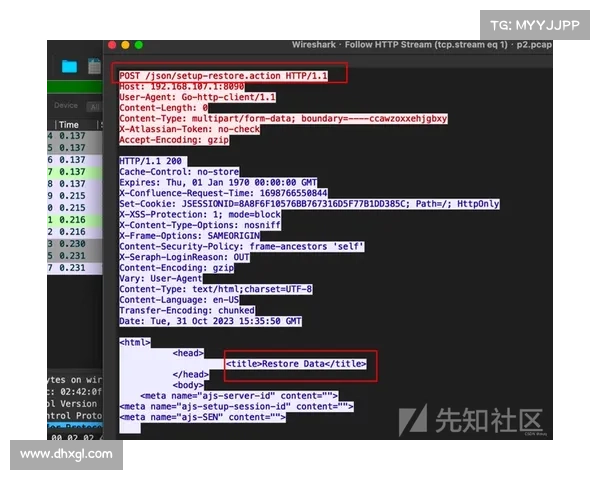
Task: Close the Follow HTTP Stream window with red button
Action: click(x=112, y=45)
